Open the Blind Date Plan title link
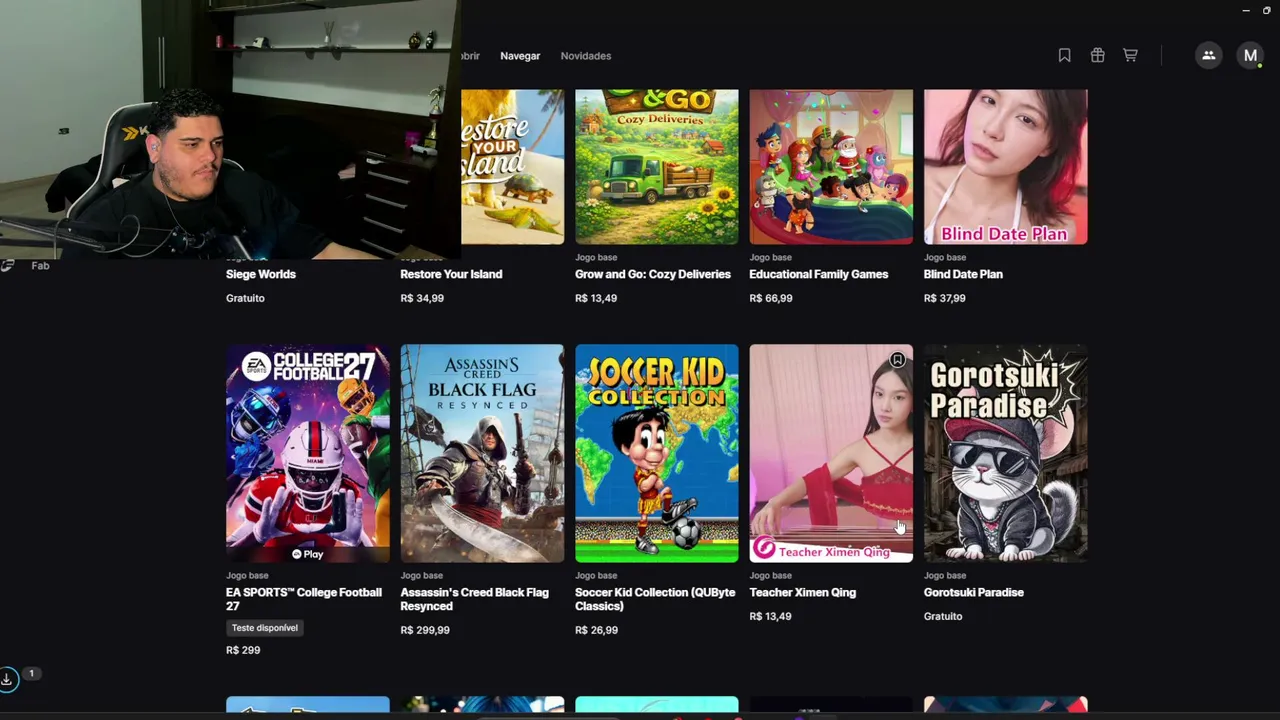 963,274
